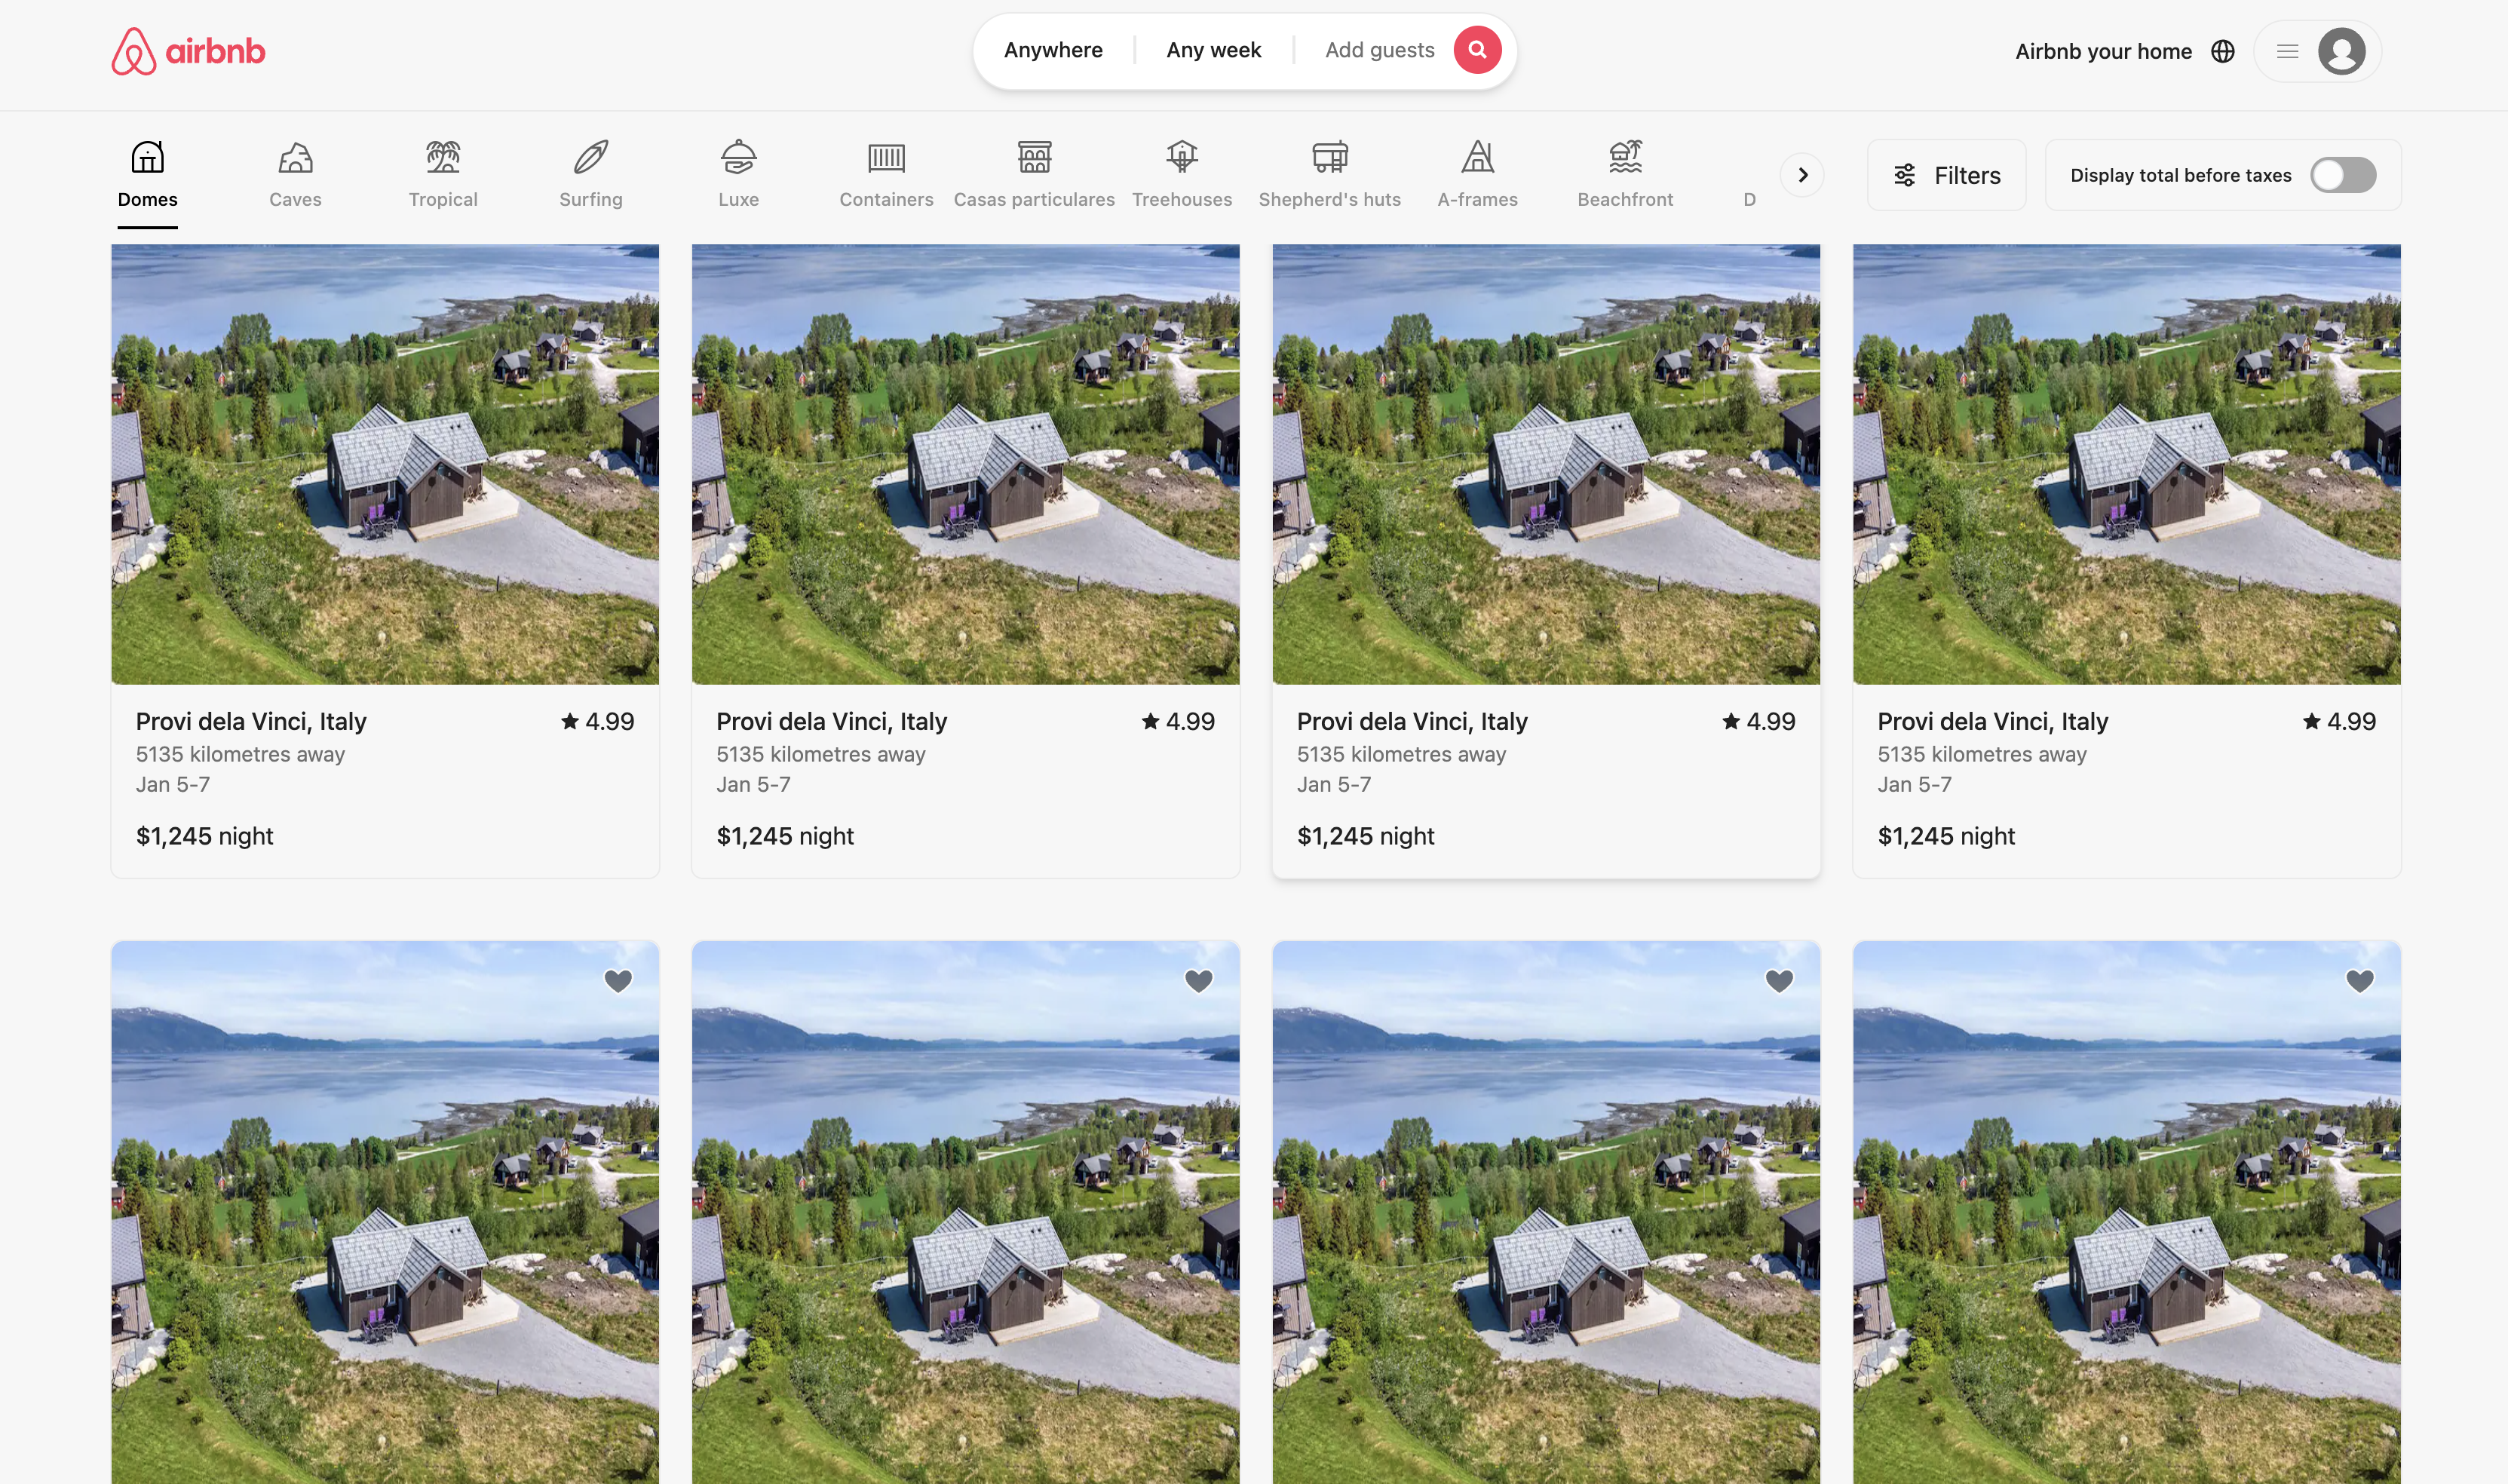Viewport: 2508px width, 1484px height.
Task: Click the Add guests field
Action: [x=1379, y=50]
